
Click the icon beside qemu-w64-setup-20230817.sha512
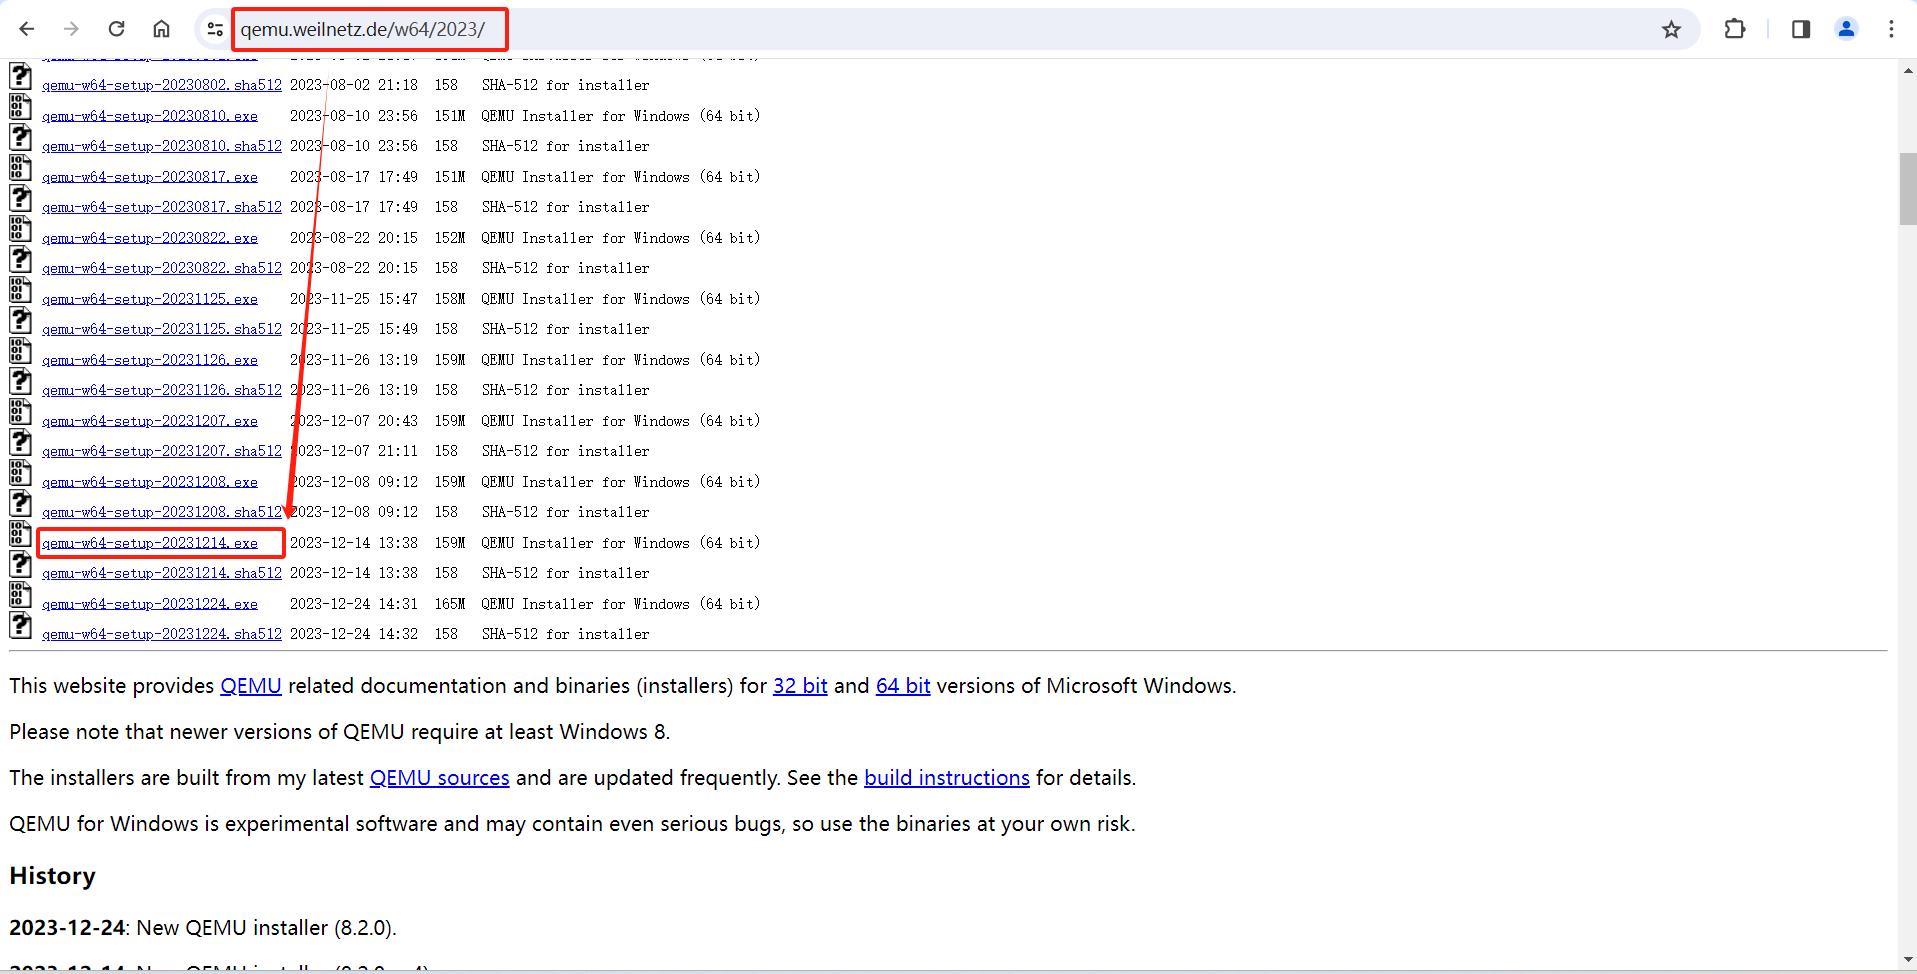20,198
